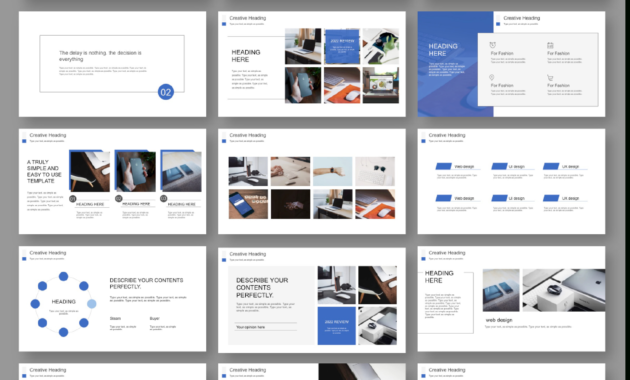Select the quote slide with the 02 badge
This screenshot has width=630, height=380.
112,64
